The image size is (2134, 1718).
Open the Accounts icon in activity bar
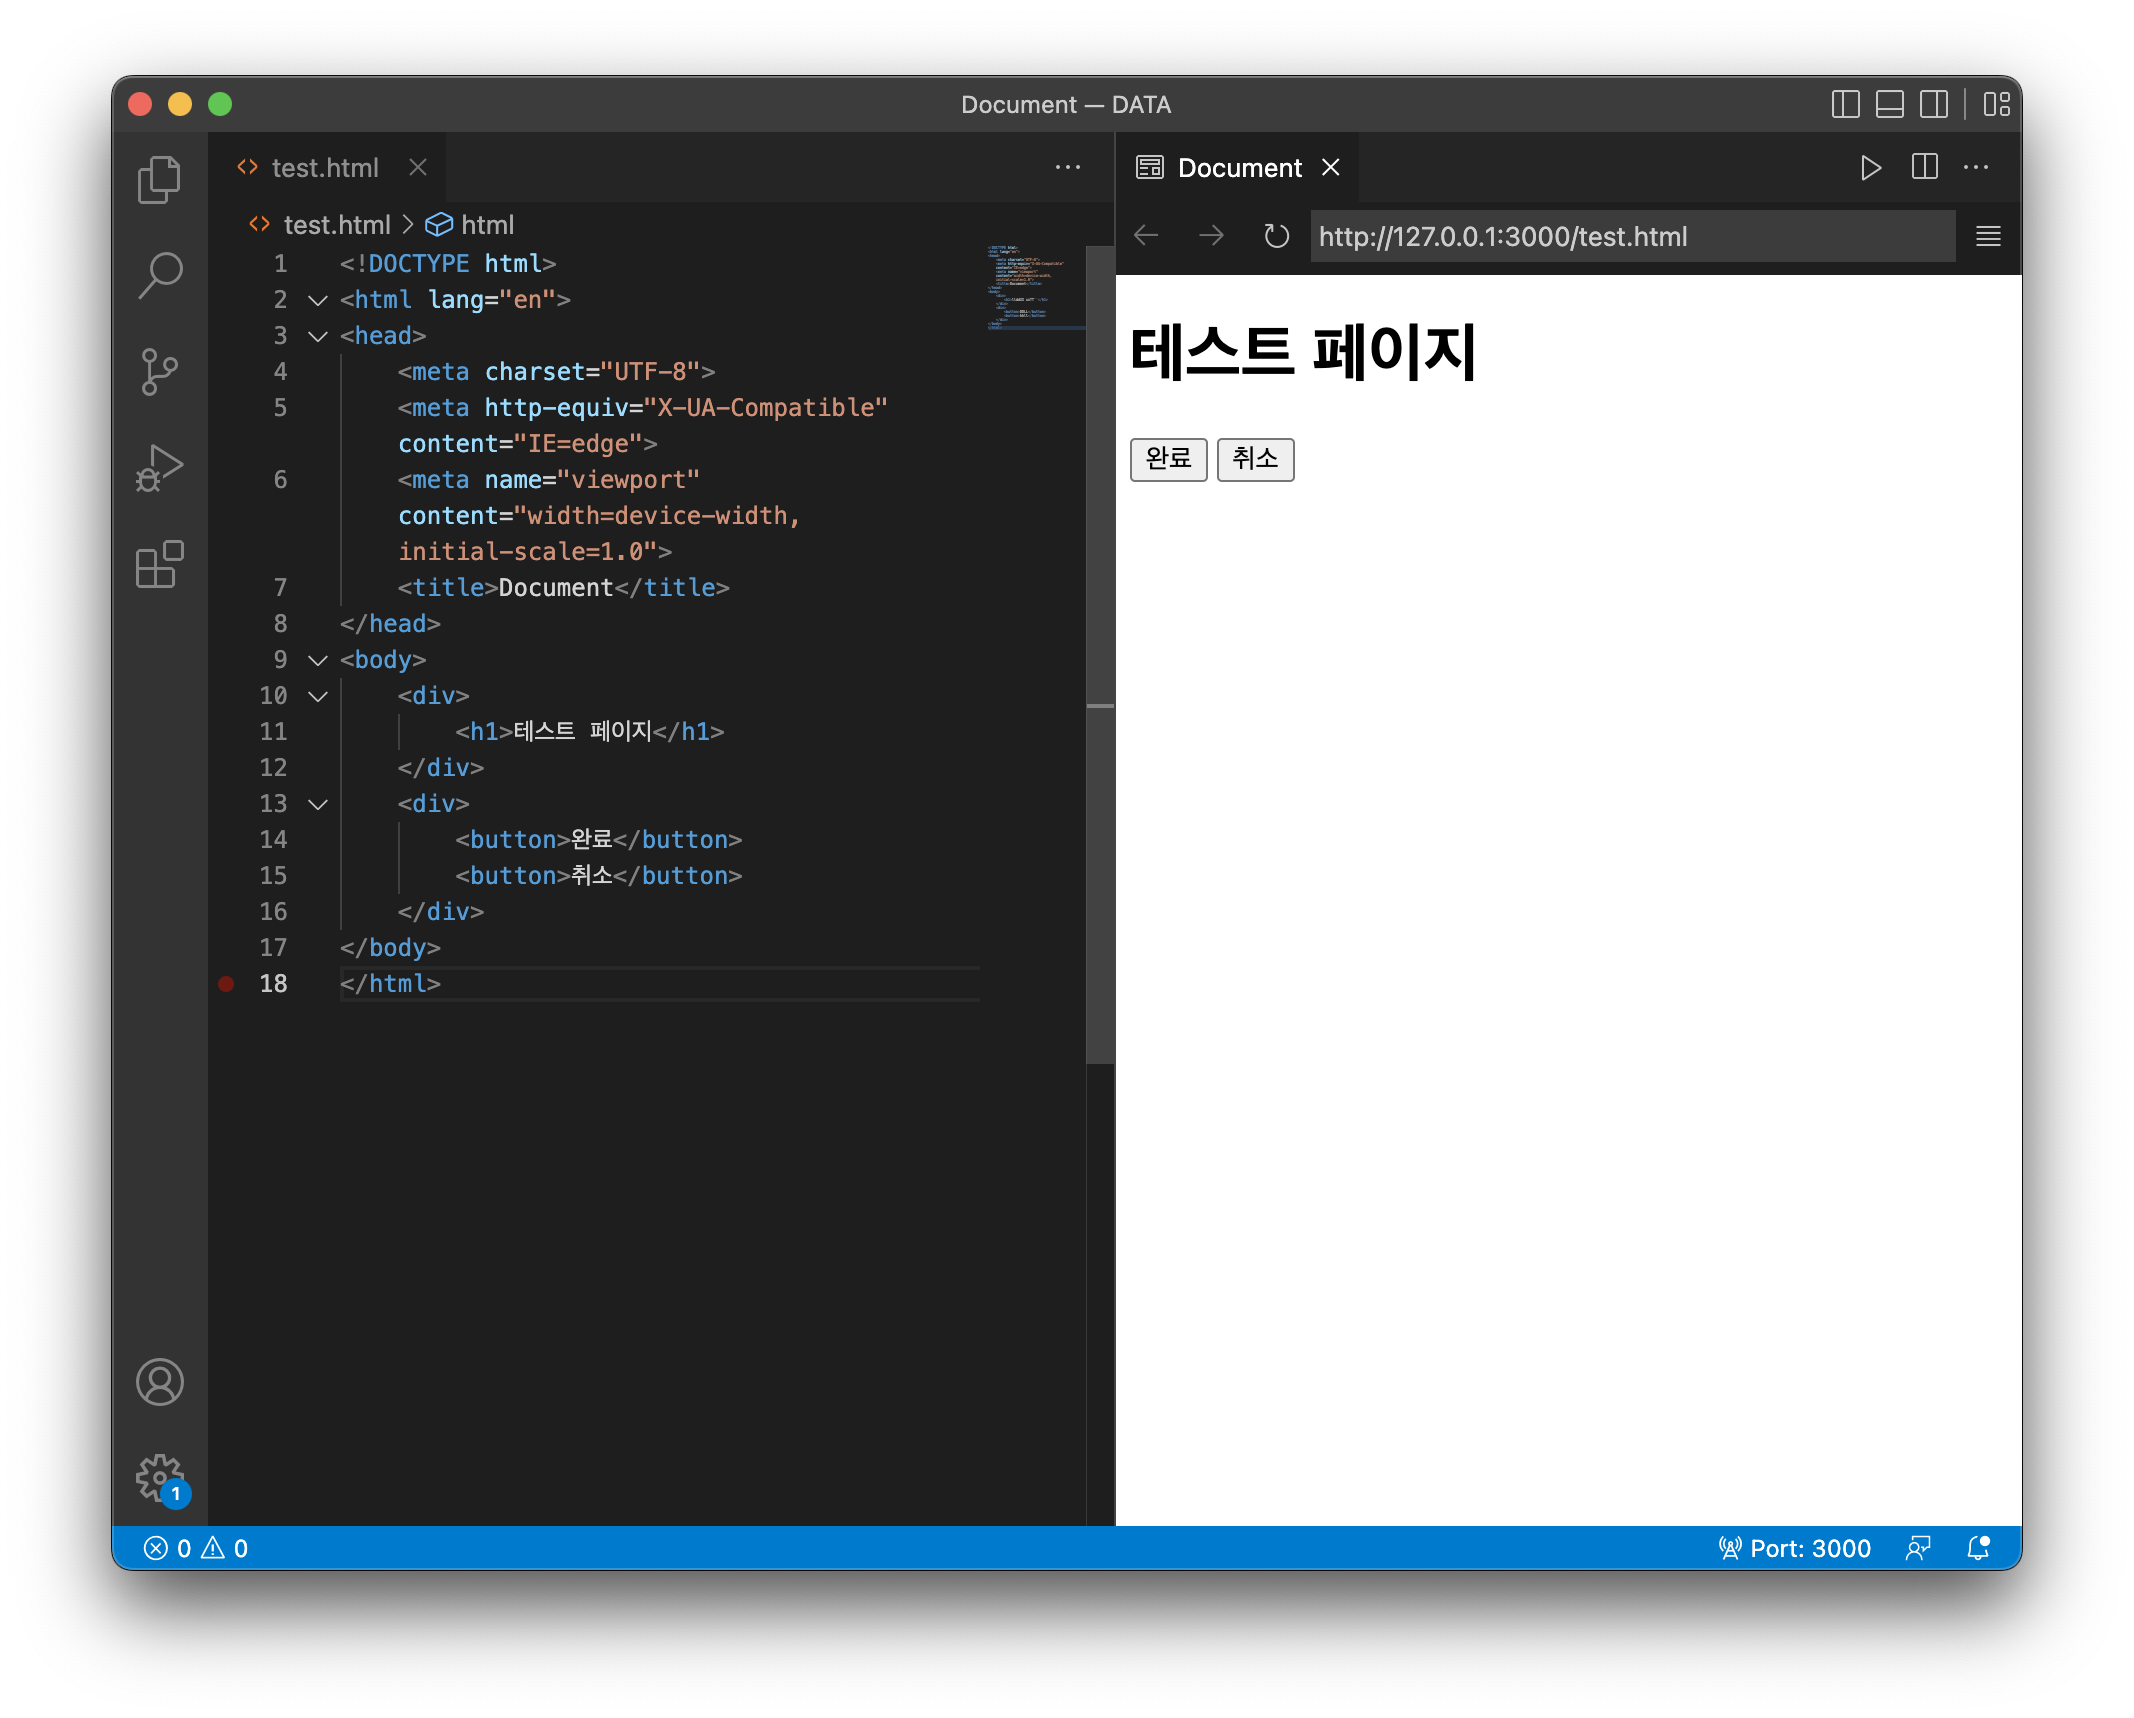tap(159, 1383)
